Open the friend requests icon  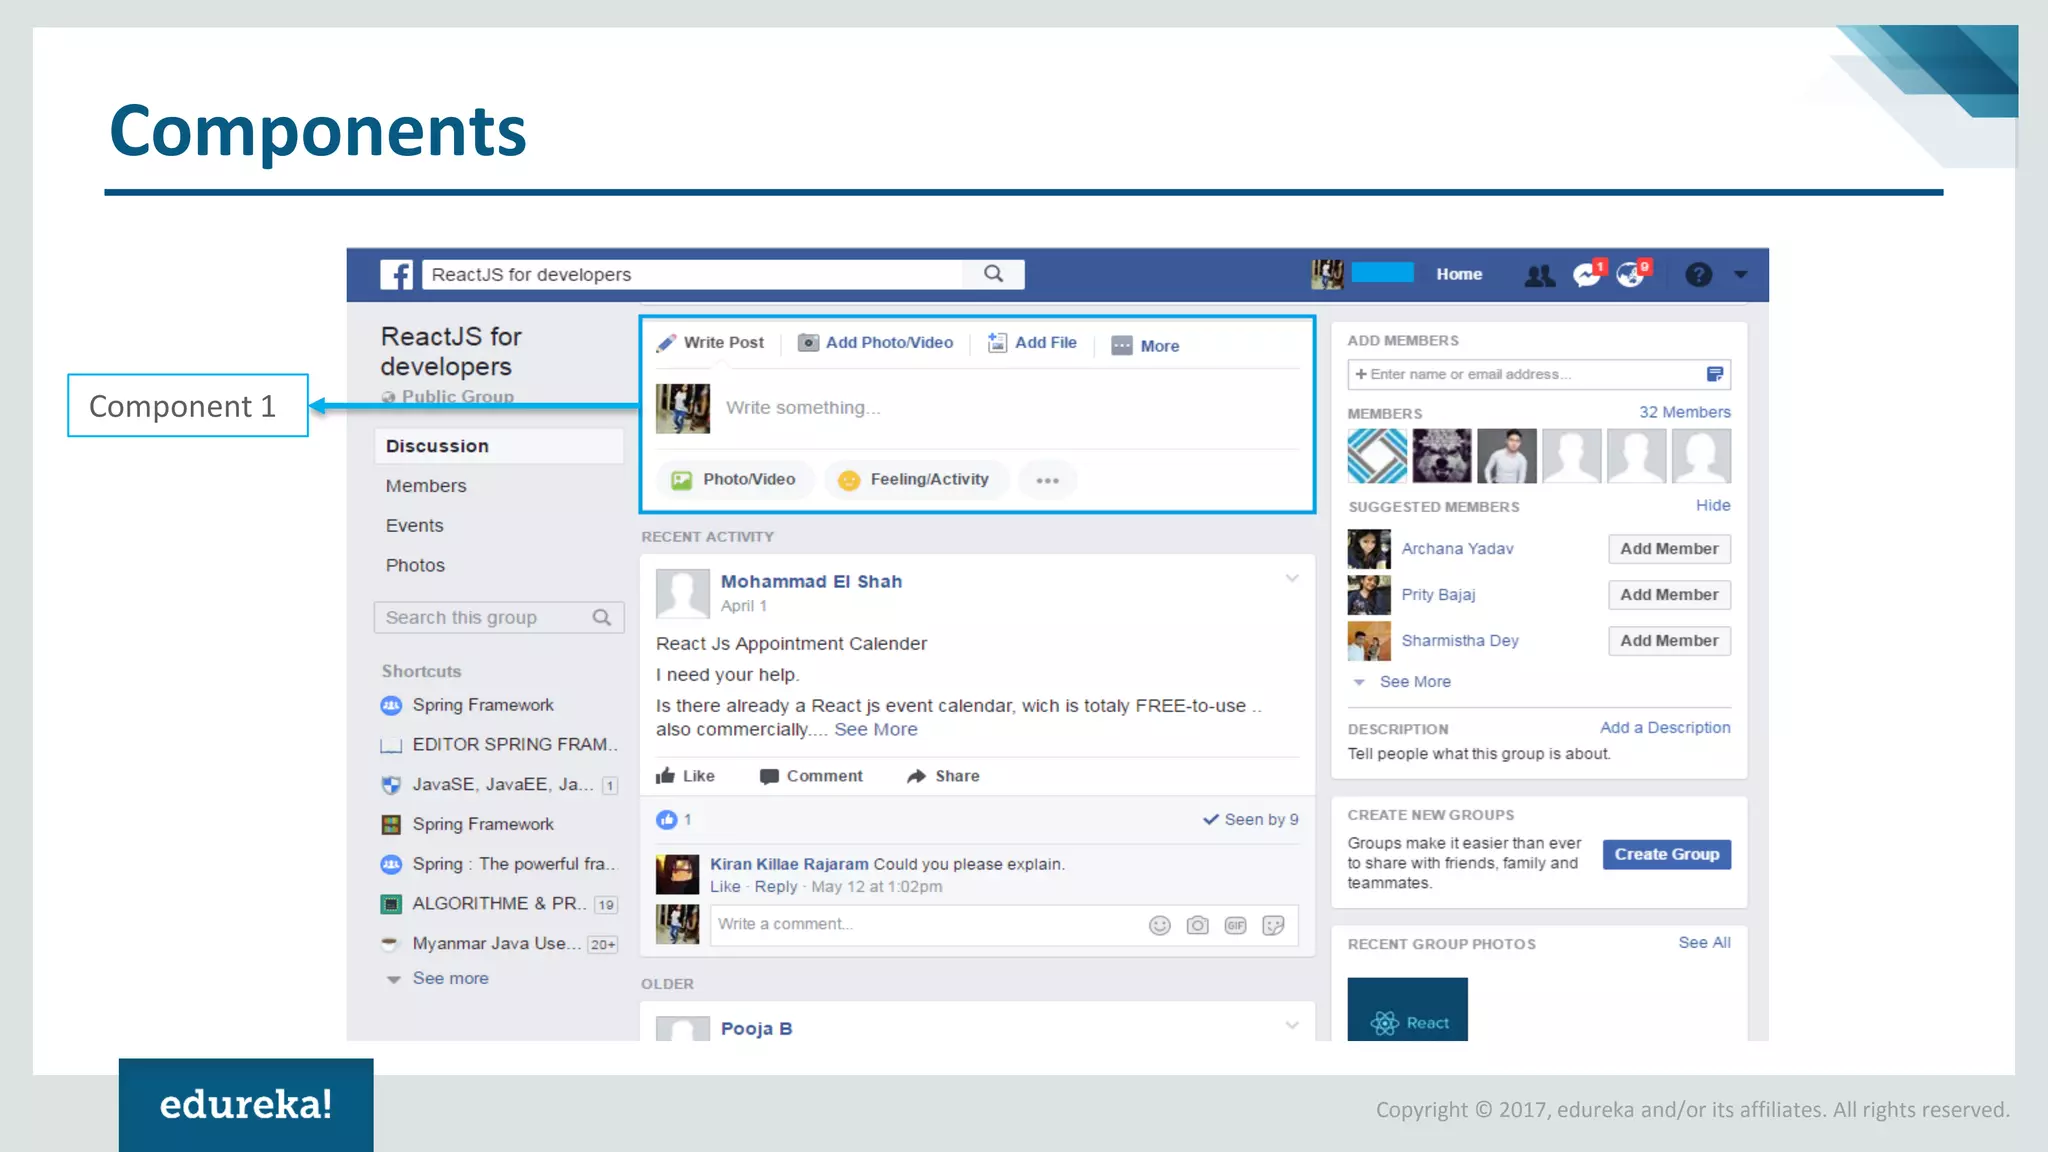[1539, 275]
